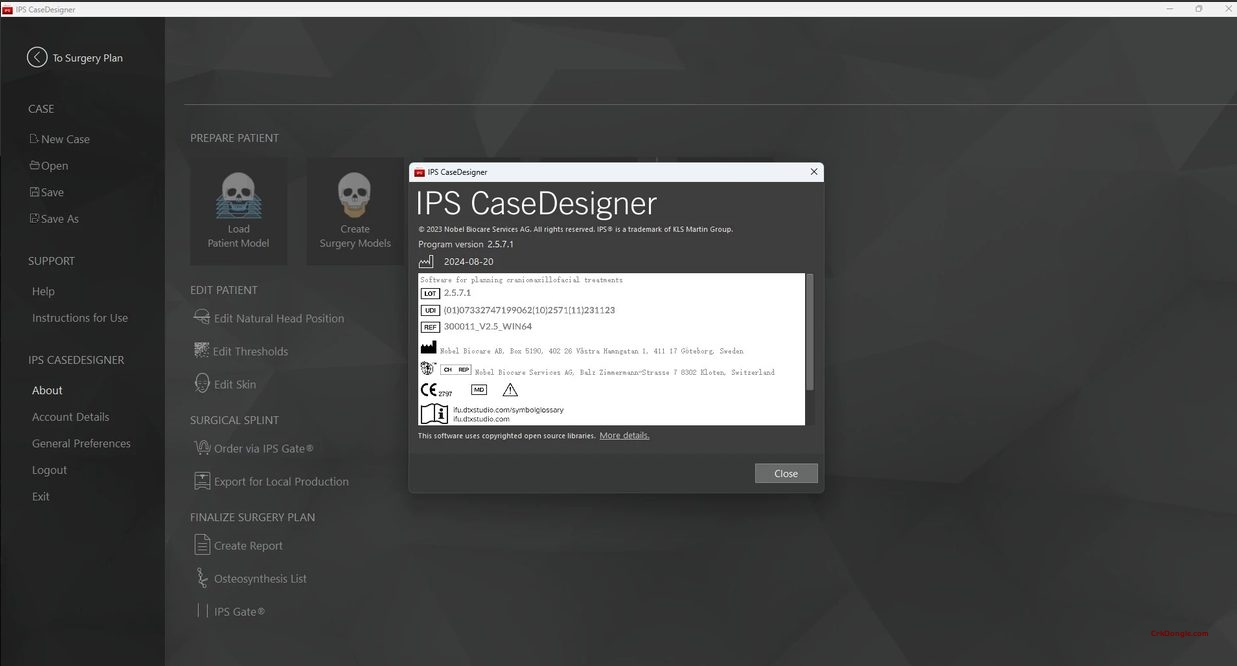Image resolution: width=1237 pixels, height=666 pixels.
Task: Click the LOT 2.5.7.1 text
Action: [x=457, y=293]
